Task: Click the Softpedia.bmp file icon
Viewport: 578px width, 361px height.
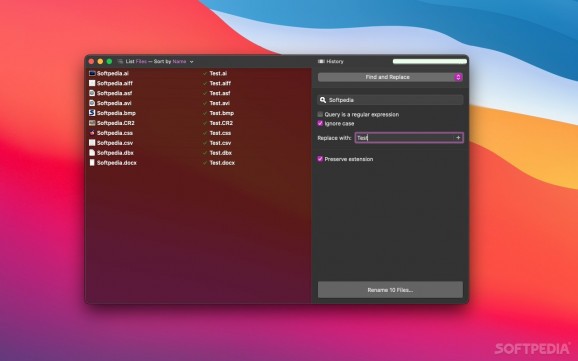Action: [x=92, y=113]
